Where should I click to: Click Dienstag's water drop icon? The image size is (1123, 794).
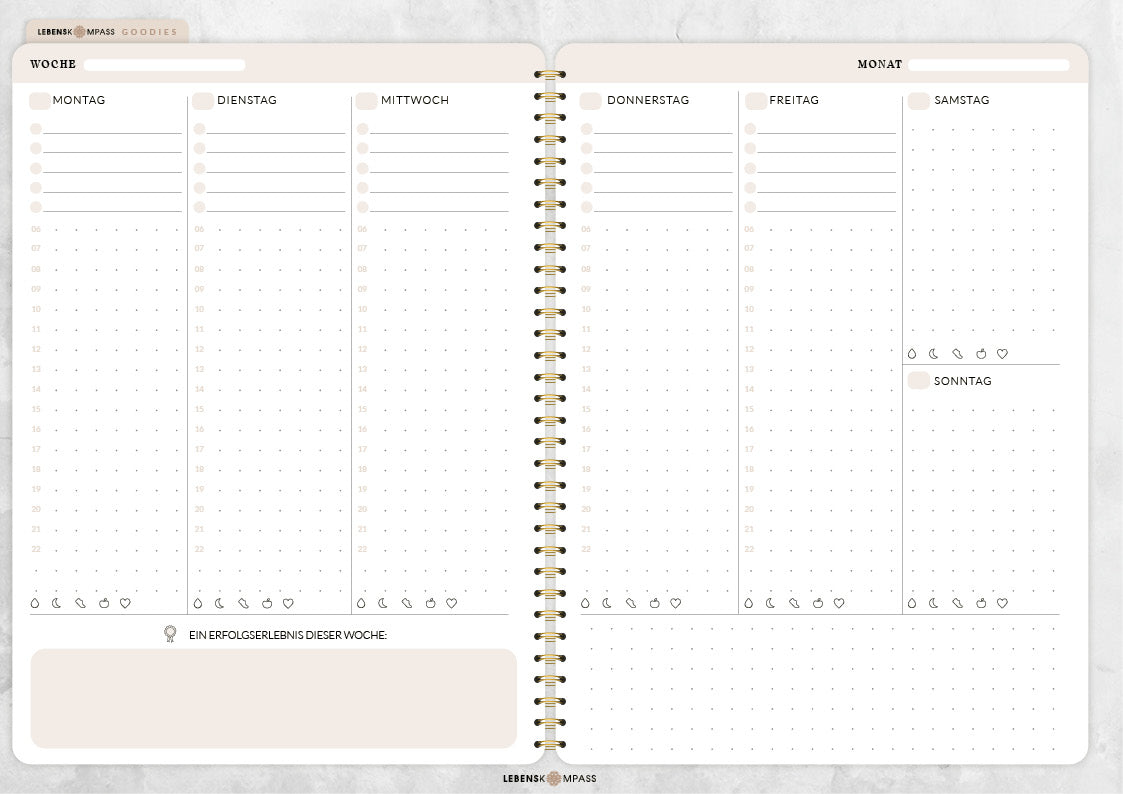[198, 604]
